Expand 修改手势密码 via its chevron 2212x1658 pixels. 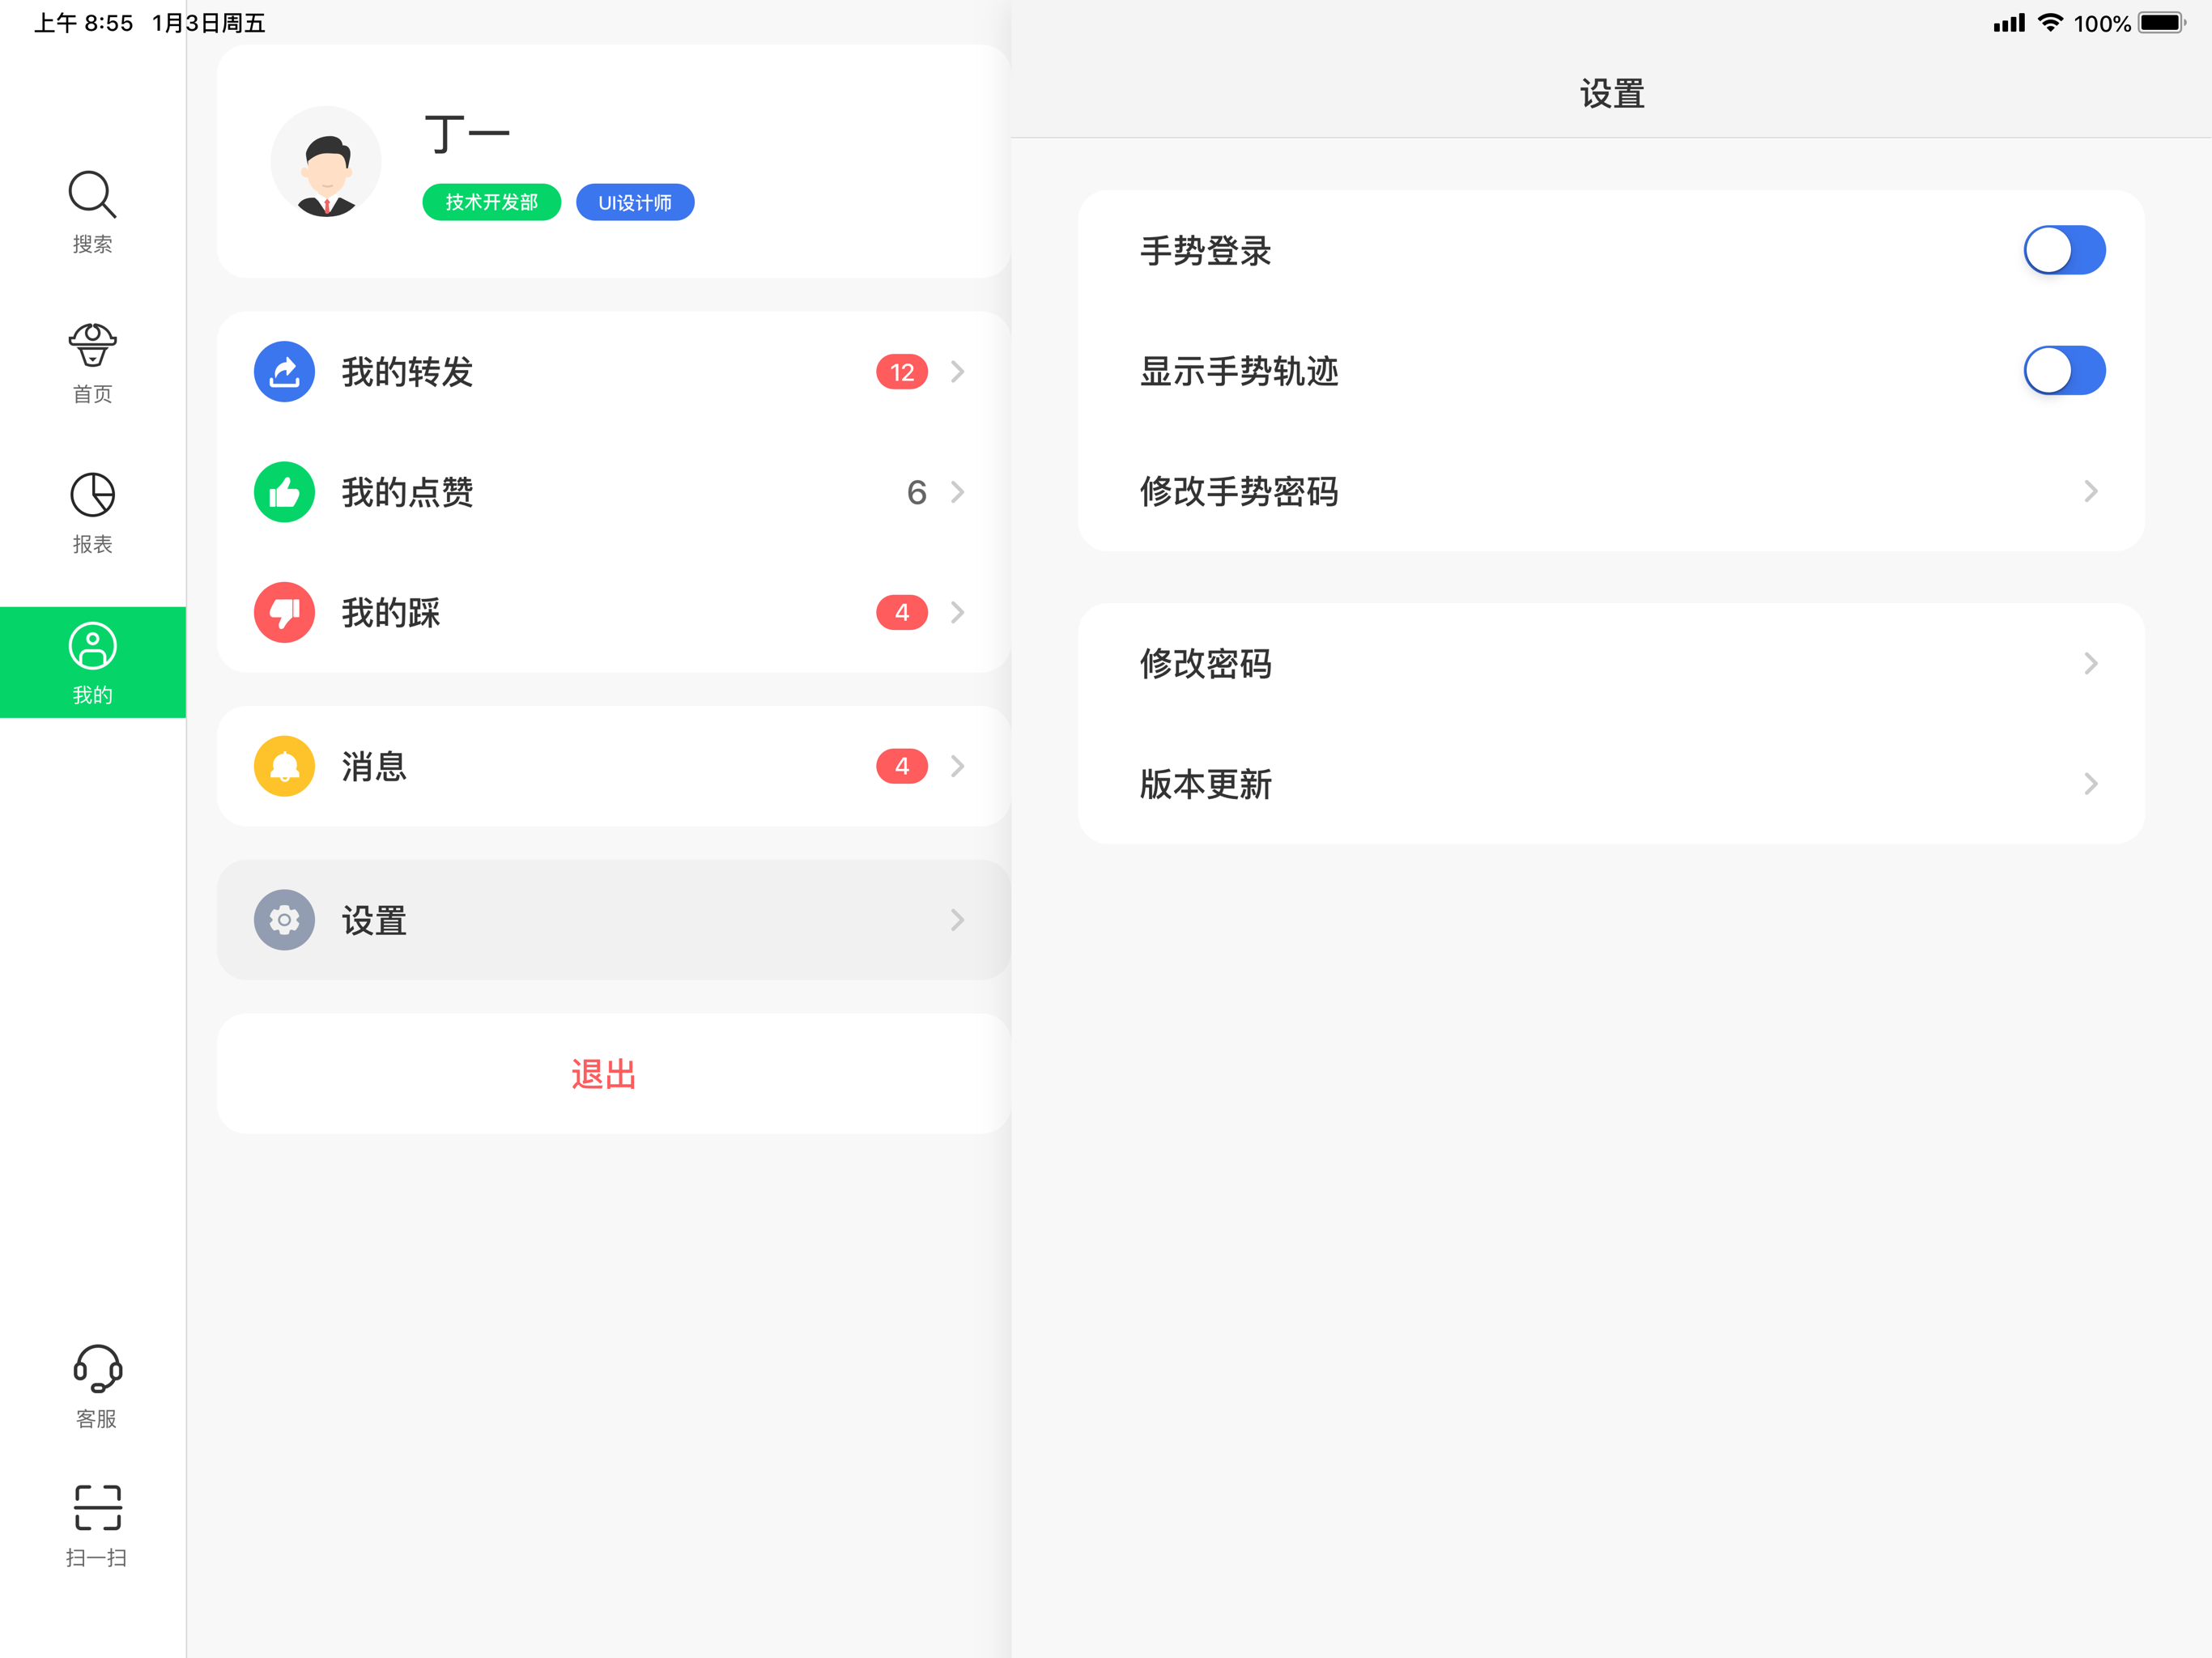tap(2090, 491)
